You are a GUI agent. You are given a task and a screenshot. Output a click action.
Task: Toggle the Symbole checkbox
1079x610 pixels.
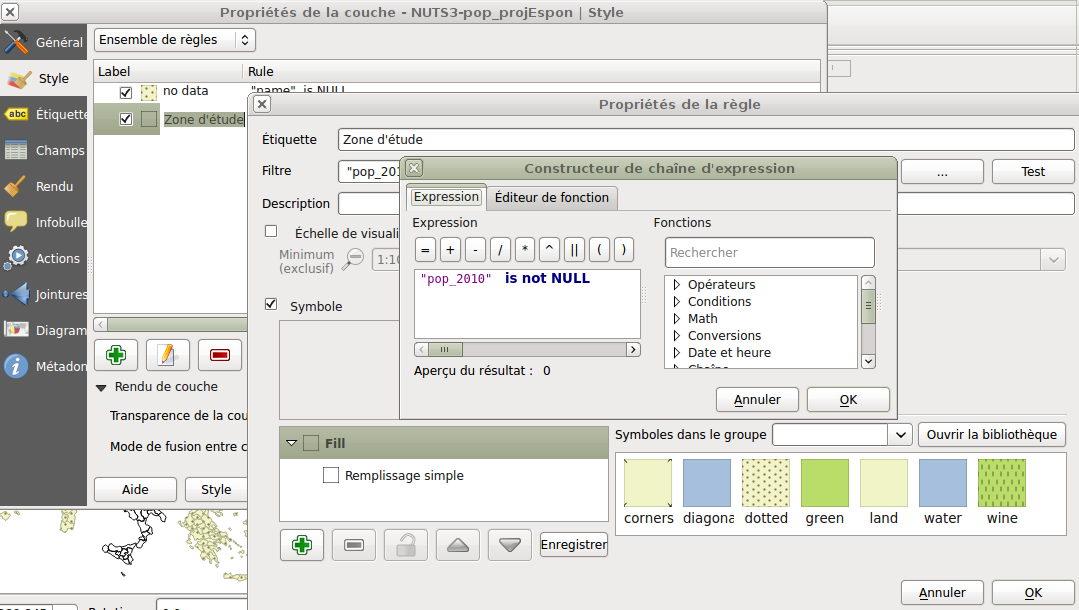coord(271,304)
